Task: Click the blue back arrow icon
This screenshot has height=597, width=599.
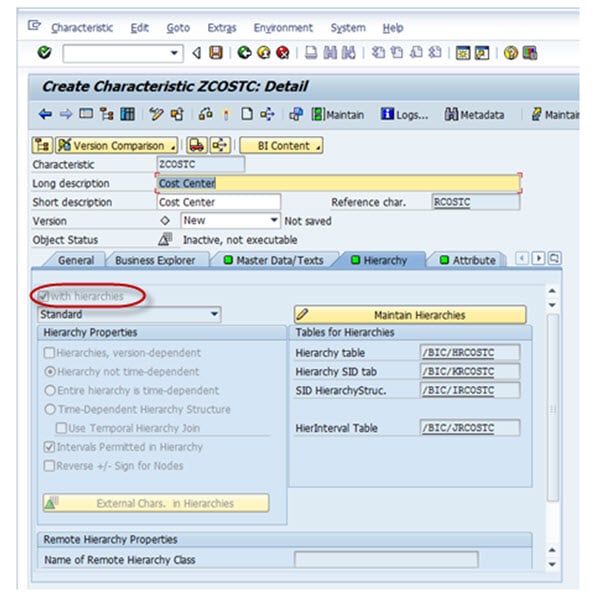Action: (45, 114)
